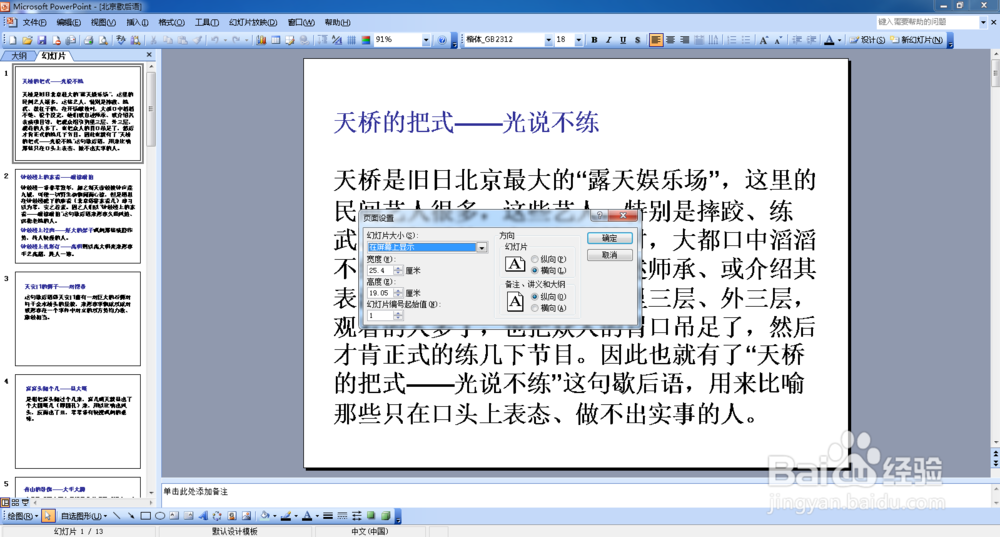Open the fill color dropdown arrow
Screen dimensions: 1000x537
point(274,516)
